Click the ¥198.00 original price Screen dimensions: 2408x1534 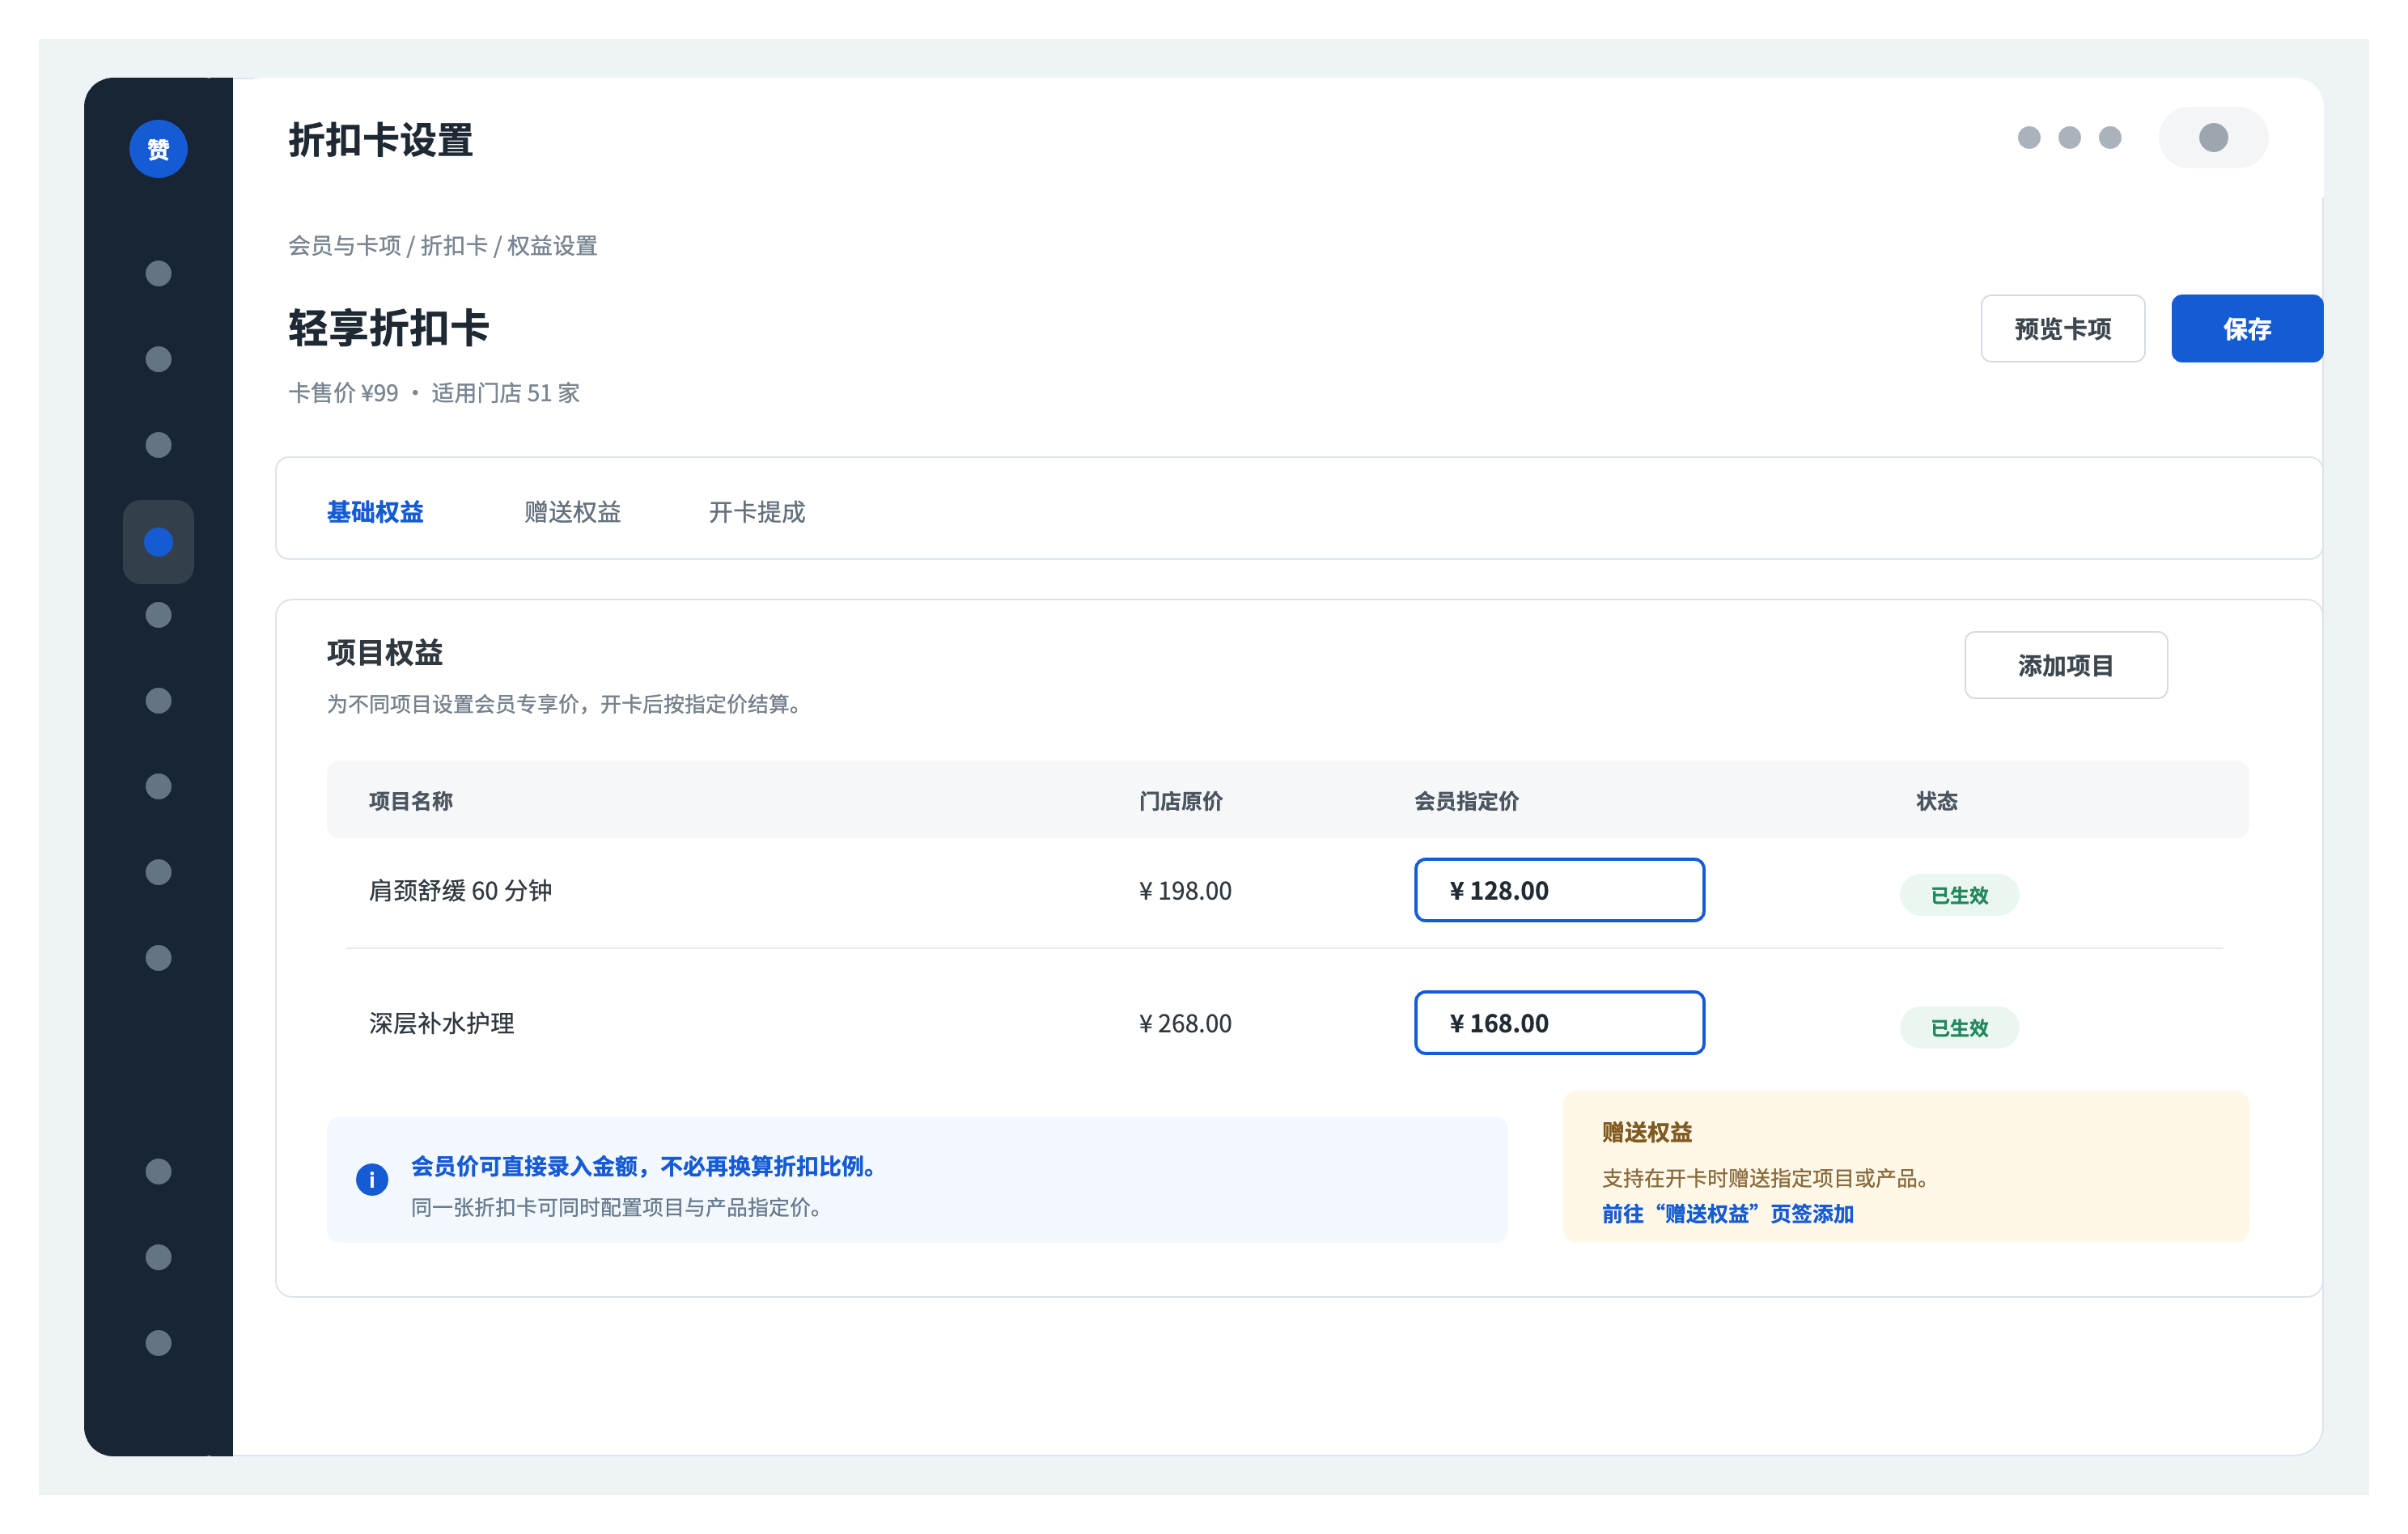[x=1185, y=891]
